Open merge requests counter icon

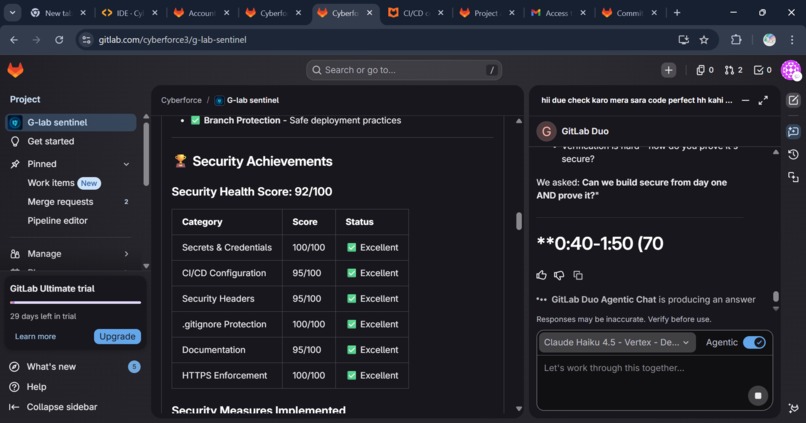coord(734,70)
